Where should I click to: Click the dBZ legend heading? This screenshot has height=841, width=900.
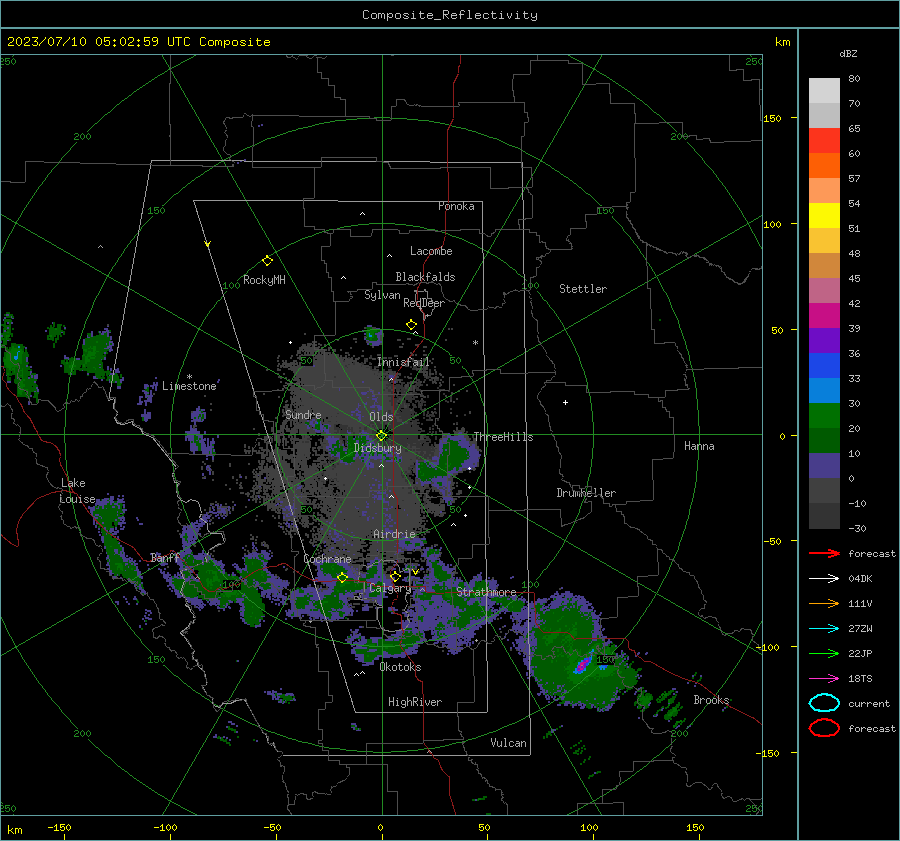[848, 53]
